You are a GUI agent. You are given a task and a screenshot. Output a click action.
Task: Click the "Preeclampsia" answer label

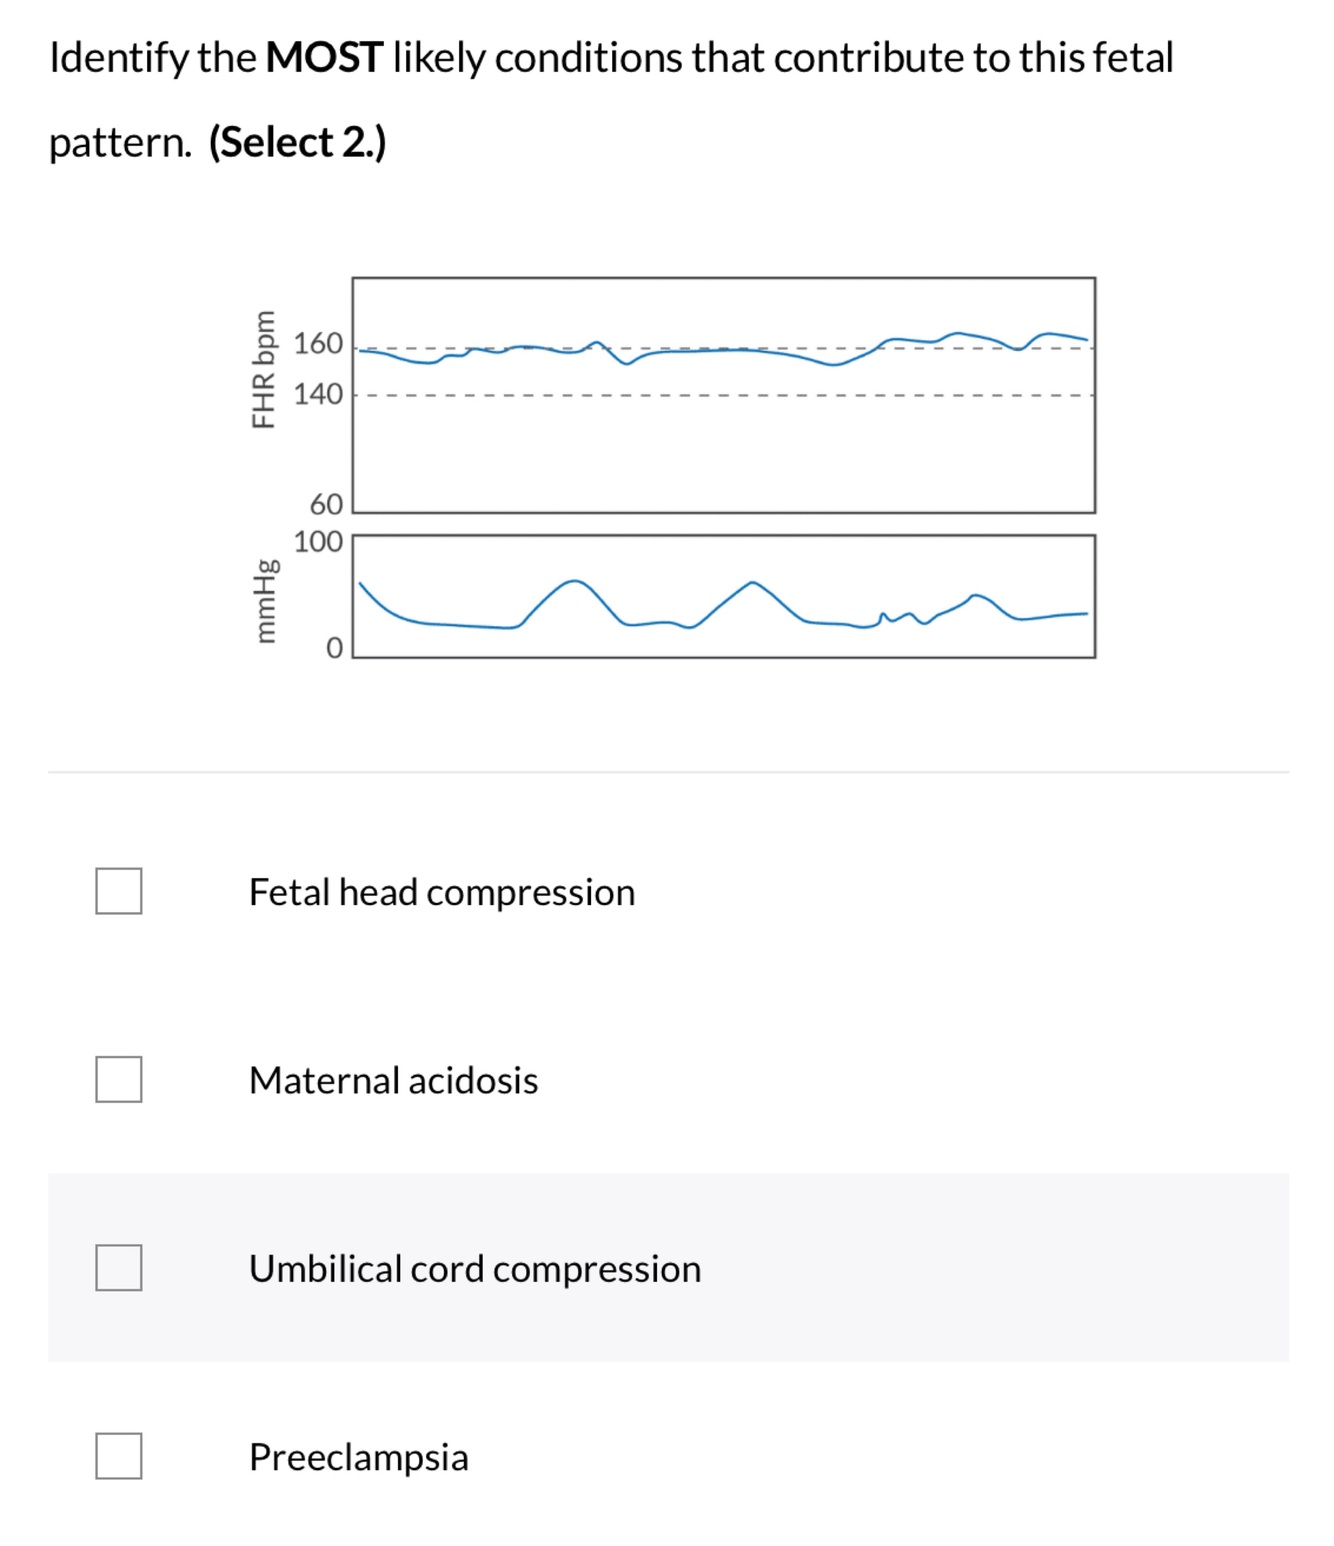click(x=358, y=1457)
